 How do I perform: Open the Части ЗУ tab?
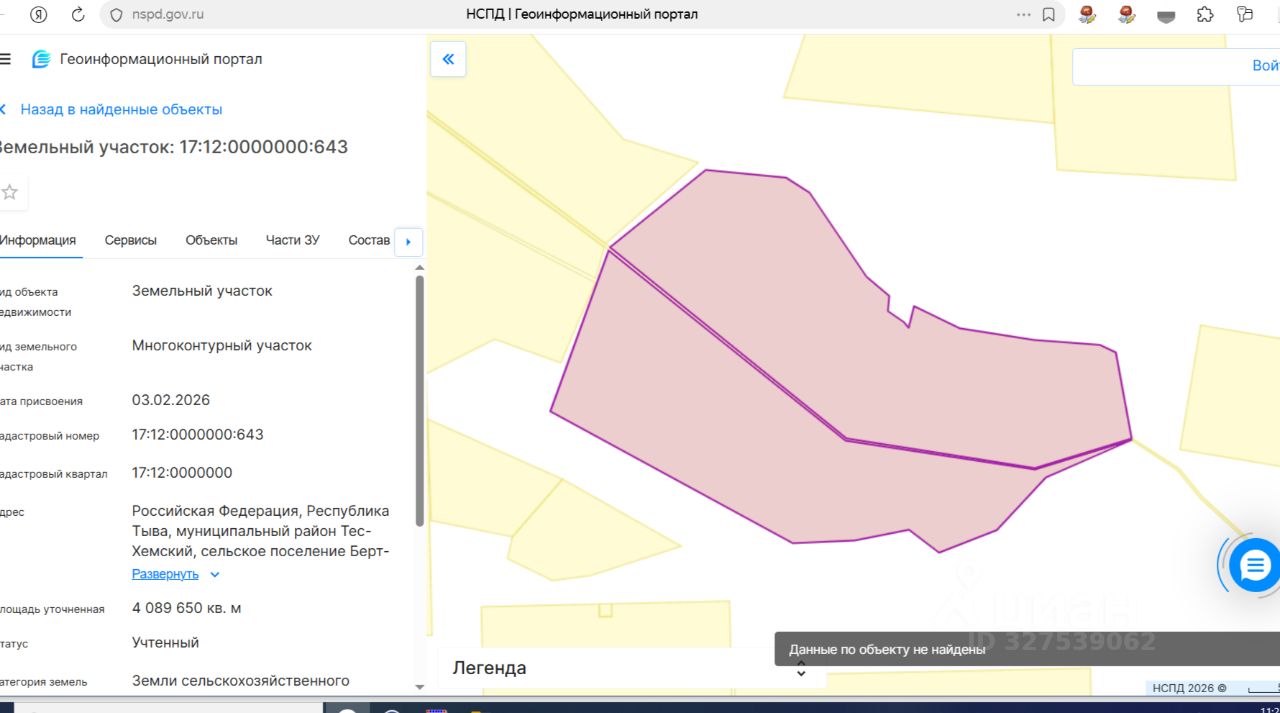tap(293, 240)
